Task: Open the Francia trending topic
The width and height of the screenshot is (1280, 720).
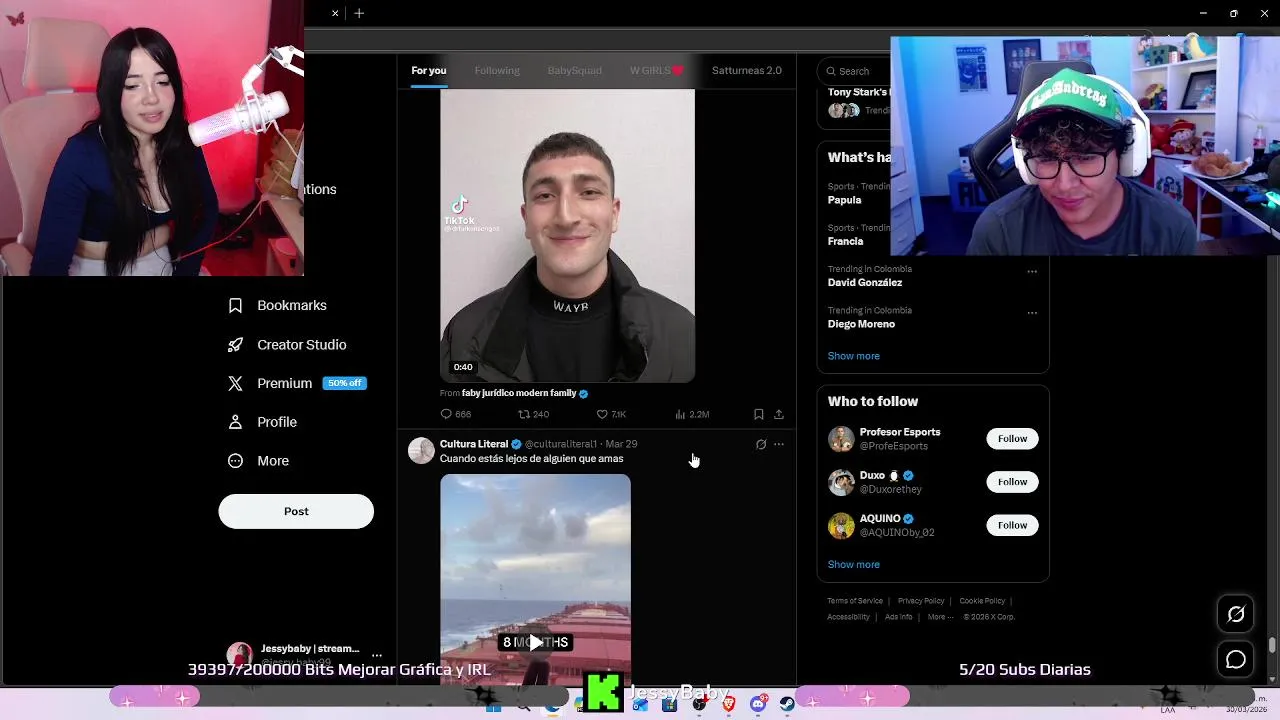Action: click(845, 241)
